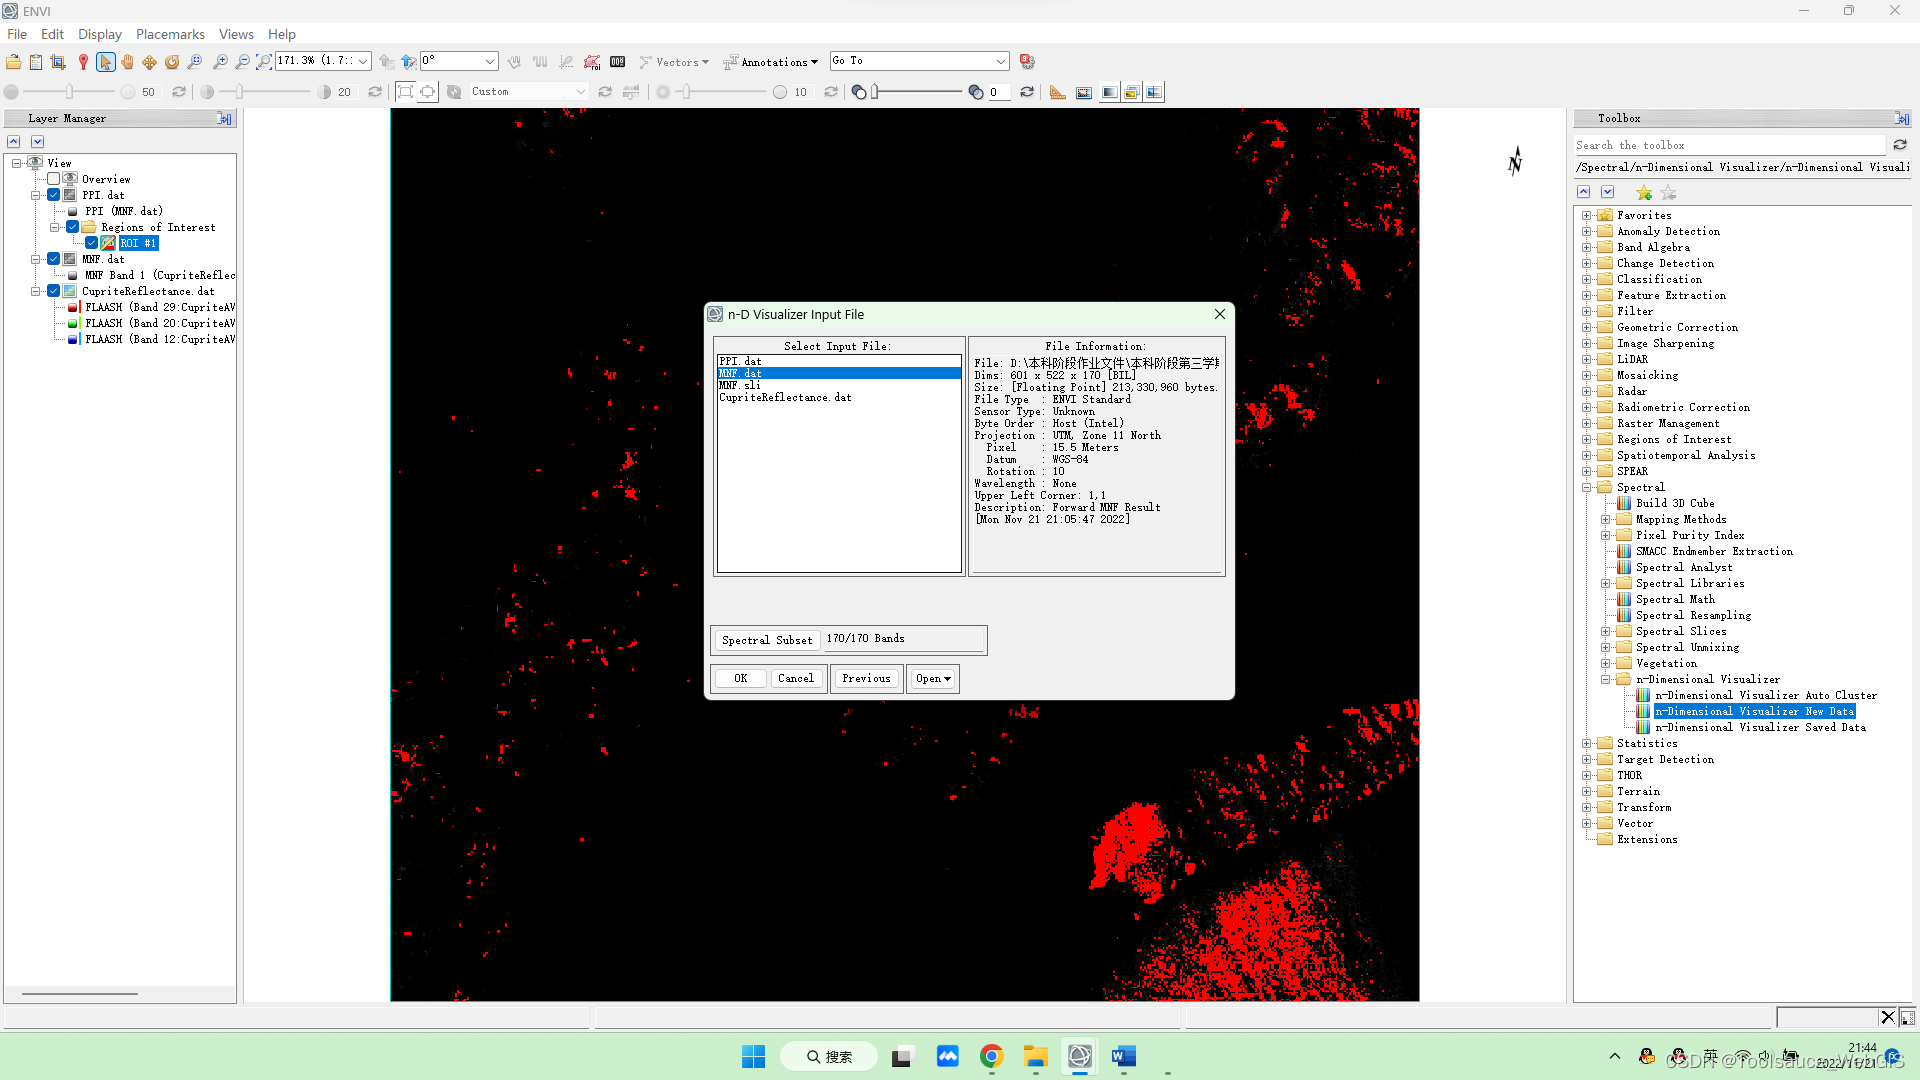Click the Spectral Subset button
The height and width of the screenshot is (1080, 1920).
(767, 640)
